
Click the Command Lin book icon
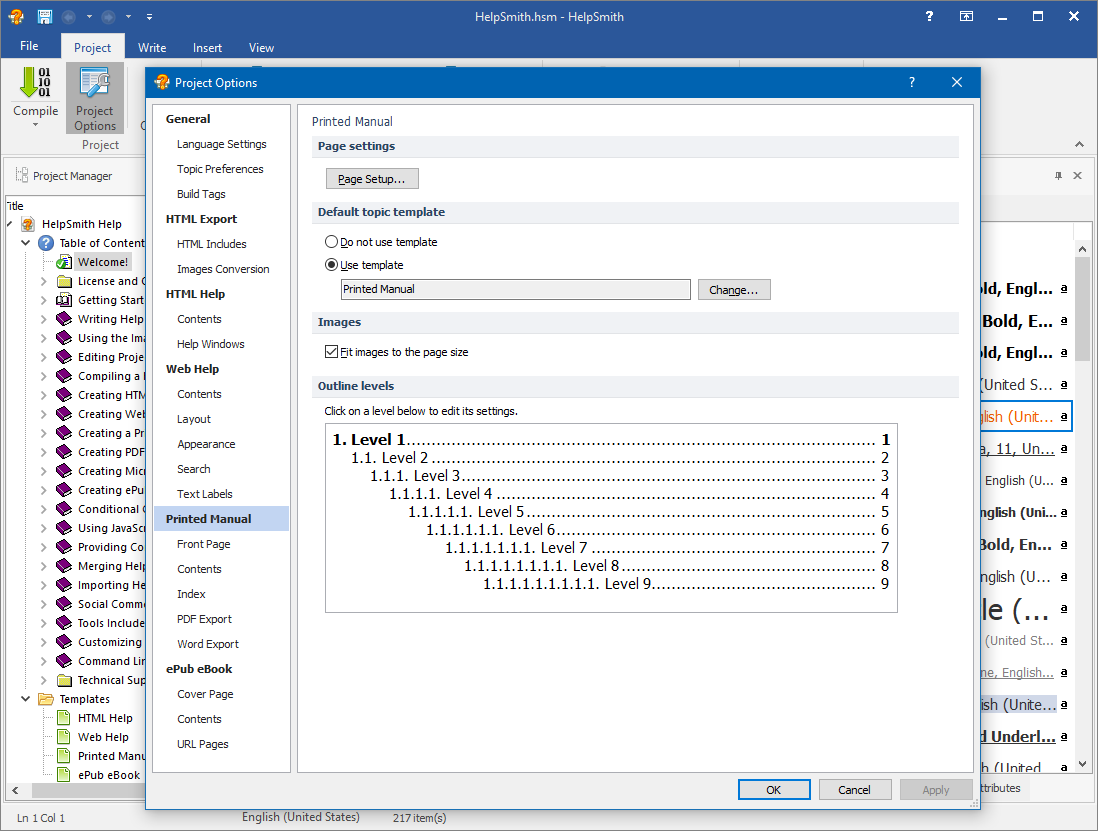coord(64,661)
